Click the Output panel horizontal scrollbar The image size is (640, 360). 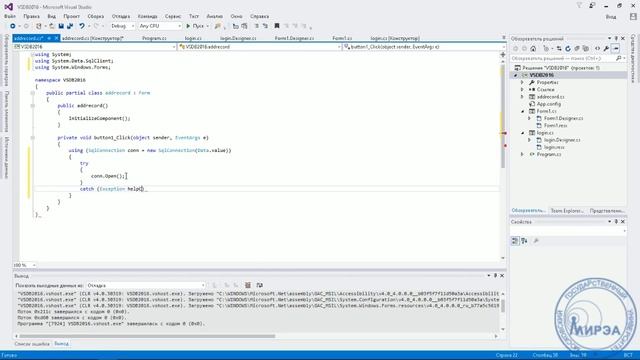point(147,336)
